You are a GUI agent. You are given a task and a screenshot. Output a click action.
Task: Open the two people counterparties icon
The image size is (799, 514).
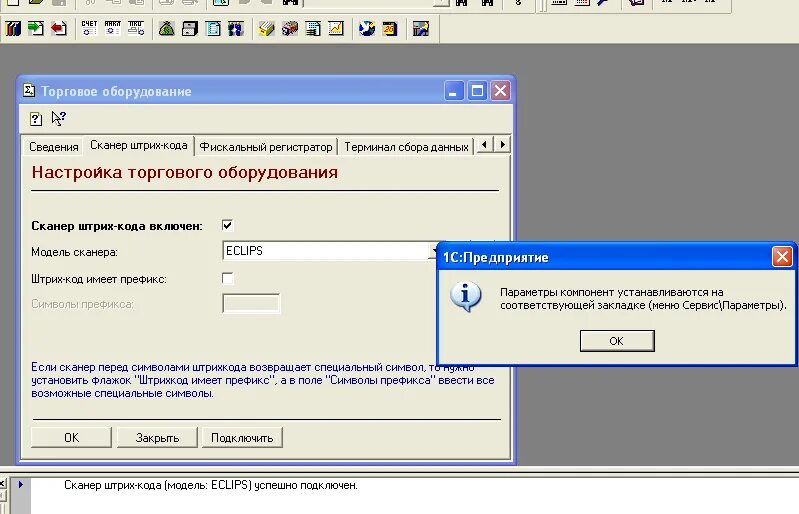(236, 29)
